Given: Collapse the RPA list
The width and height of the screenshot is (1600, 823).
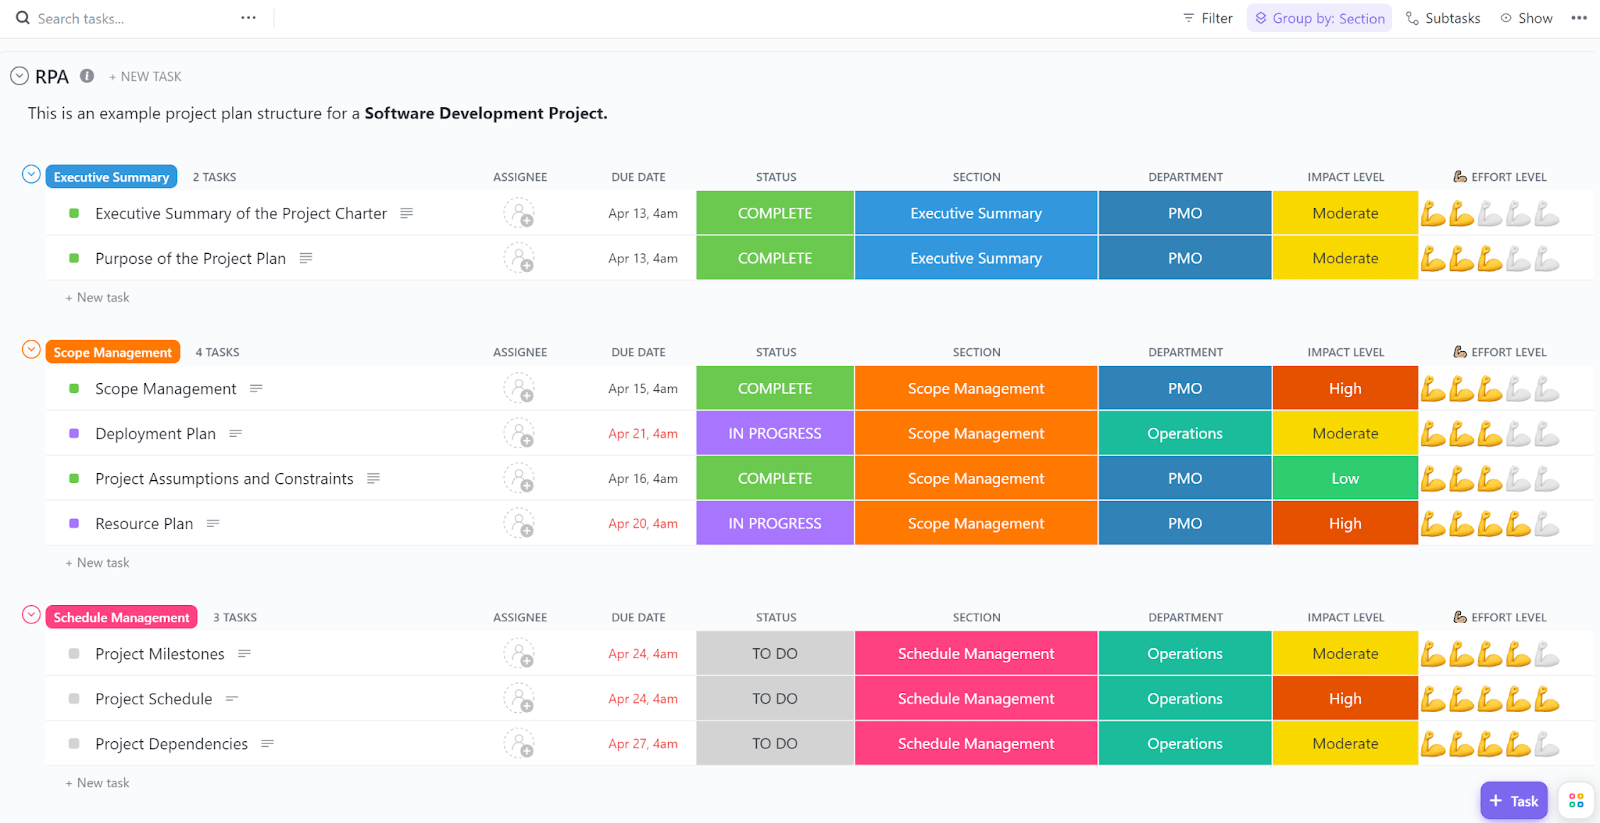Looking at the screenshot, I should [19, 76].
